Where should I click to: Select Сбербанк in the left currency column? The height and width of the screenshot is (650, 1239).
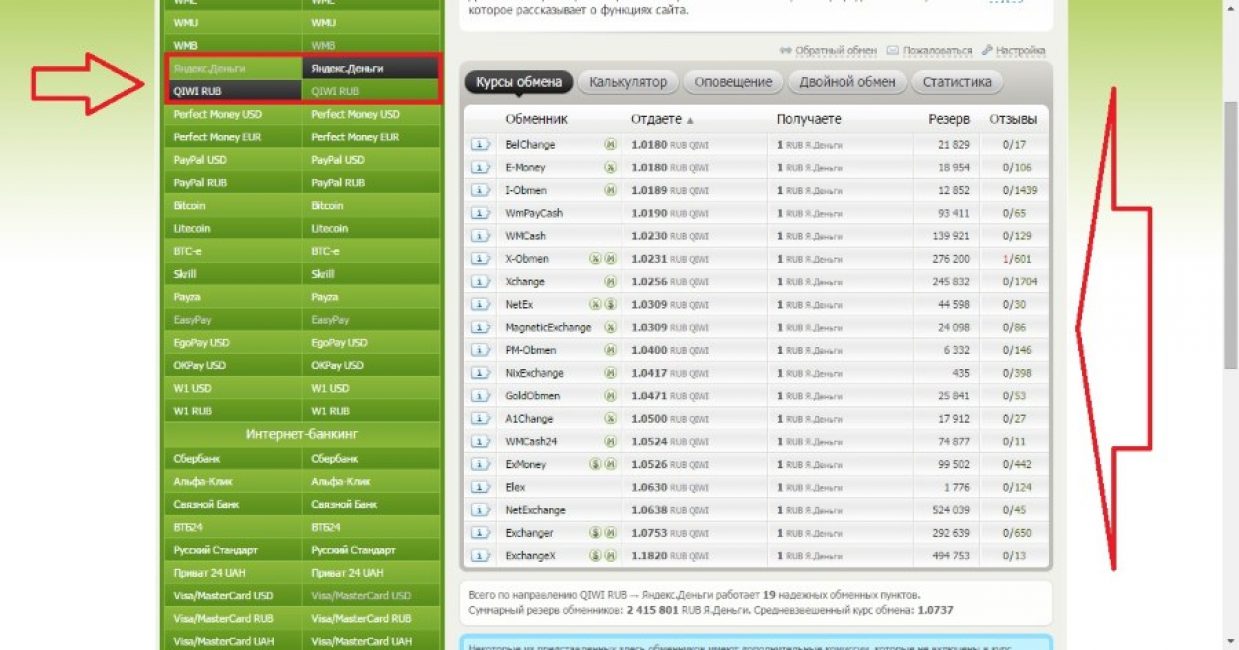pos(233,459)
